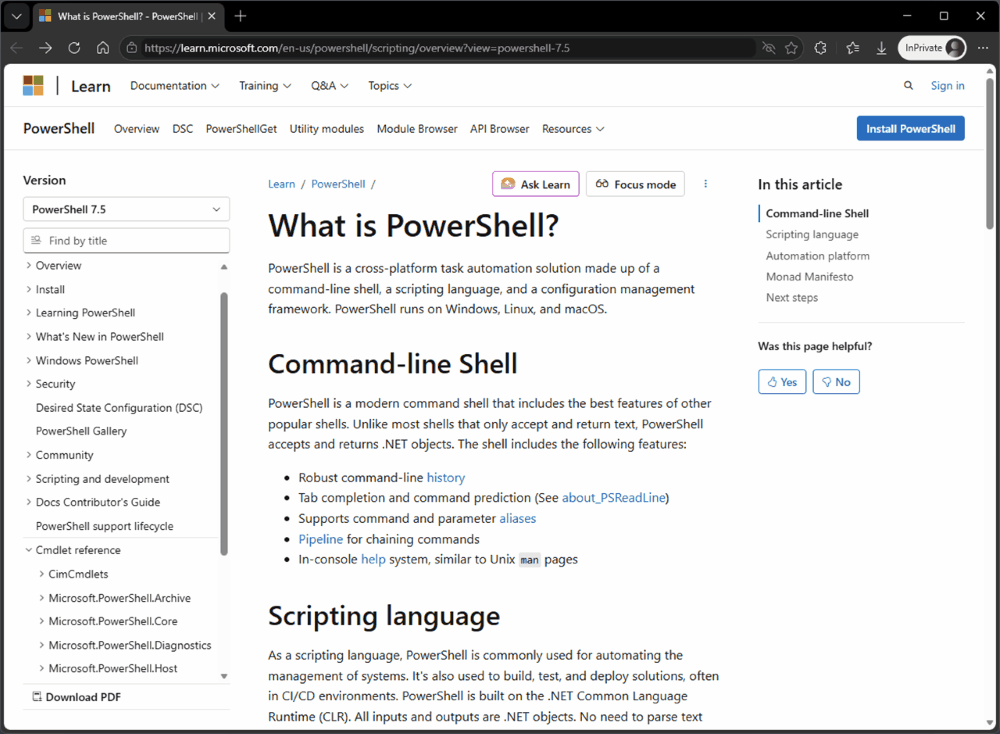Collapse the Cmdlet reference section

(28, 549)
